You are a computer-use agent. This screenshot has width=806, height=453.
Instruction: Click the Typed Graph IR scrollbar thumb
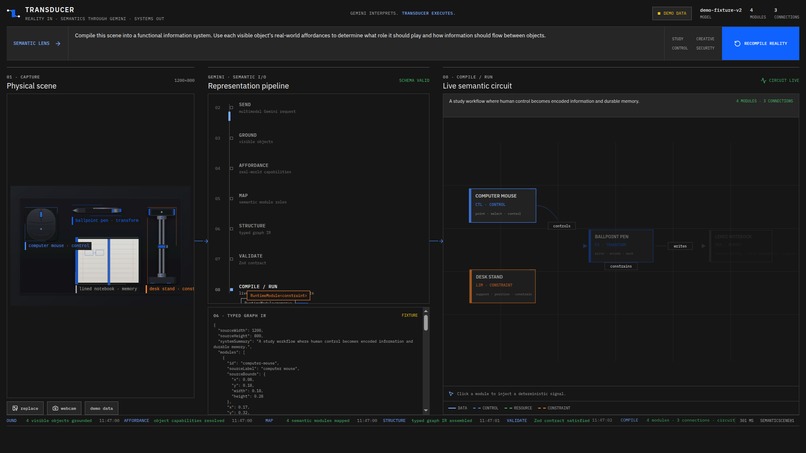click(x=426, y=322)
